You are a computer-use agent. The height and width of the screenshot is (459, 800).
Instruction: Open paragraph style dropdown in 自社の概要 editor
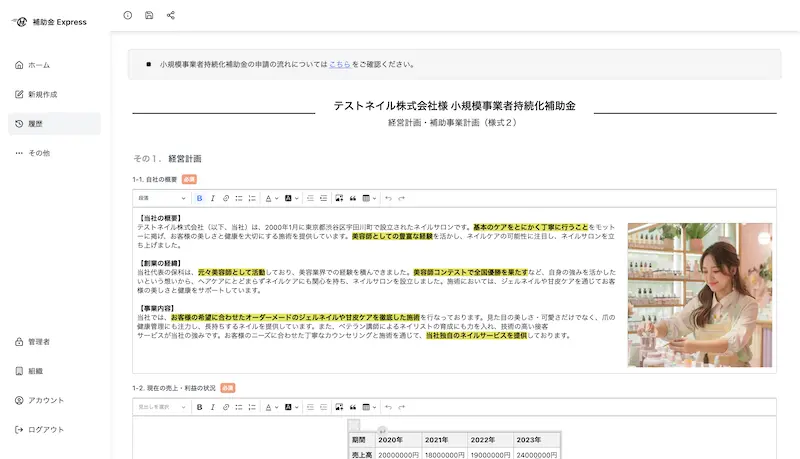[161, 198]
